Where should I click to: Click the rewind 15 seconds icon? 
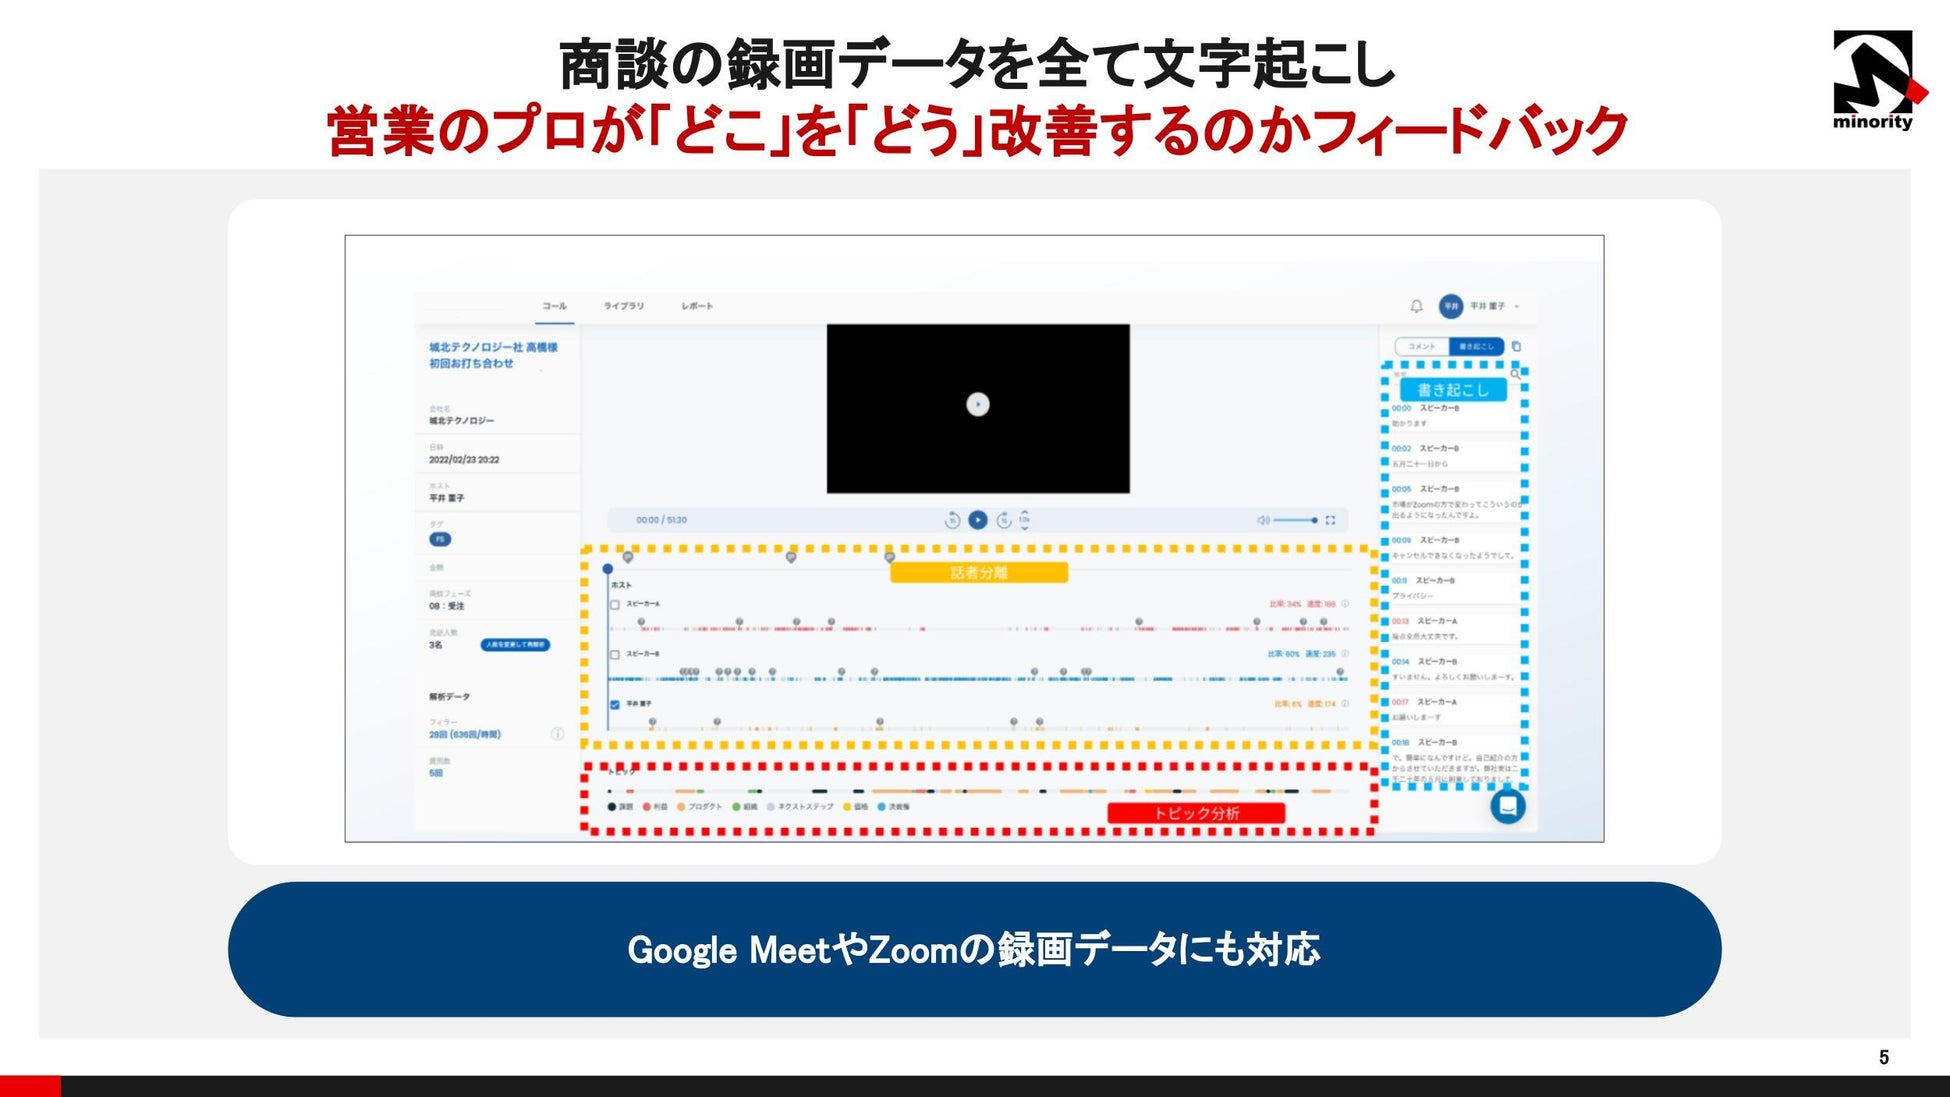click(x=952, y=520)
